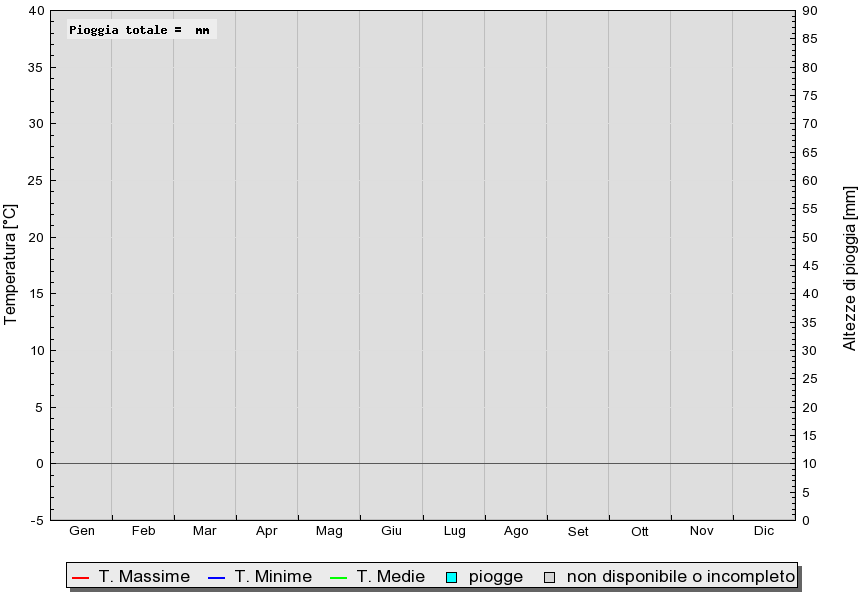Click the cyan piogge square icon
Image resolution: width=865 pixels, height=600 pixels.
pyautogui.click(x=451, y=577)
